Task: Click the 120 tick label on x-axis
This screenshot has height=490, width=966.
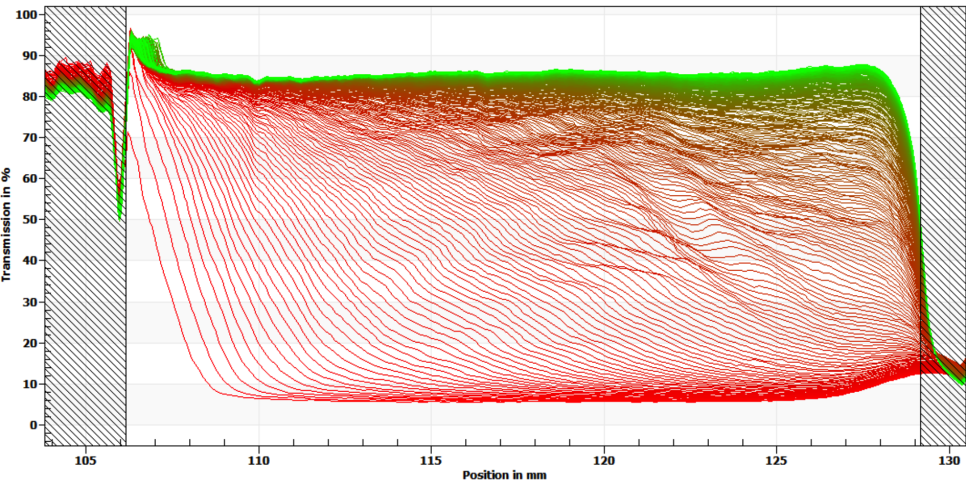Action: tap(604, 461)
